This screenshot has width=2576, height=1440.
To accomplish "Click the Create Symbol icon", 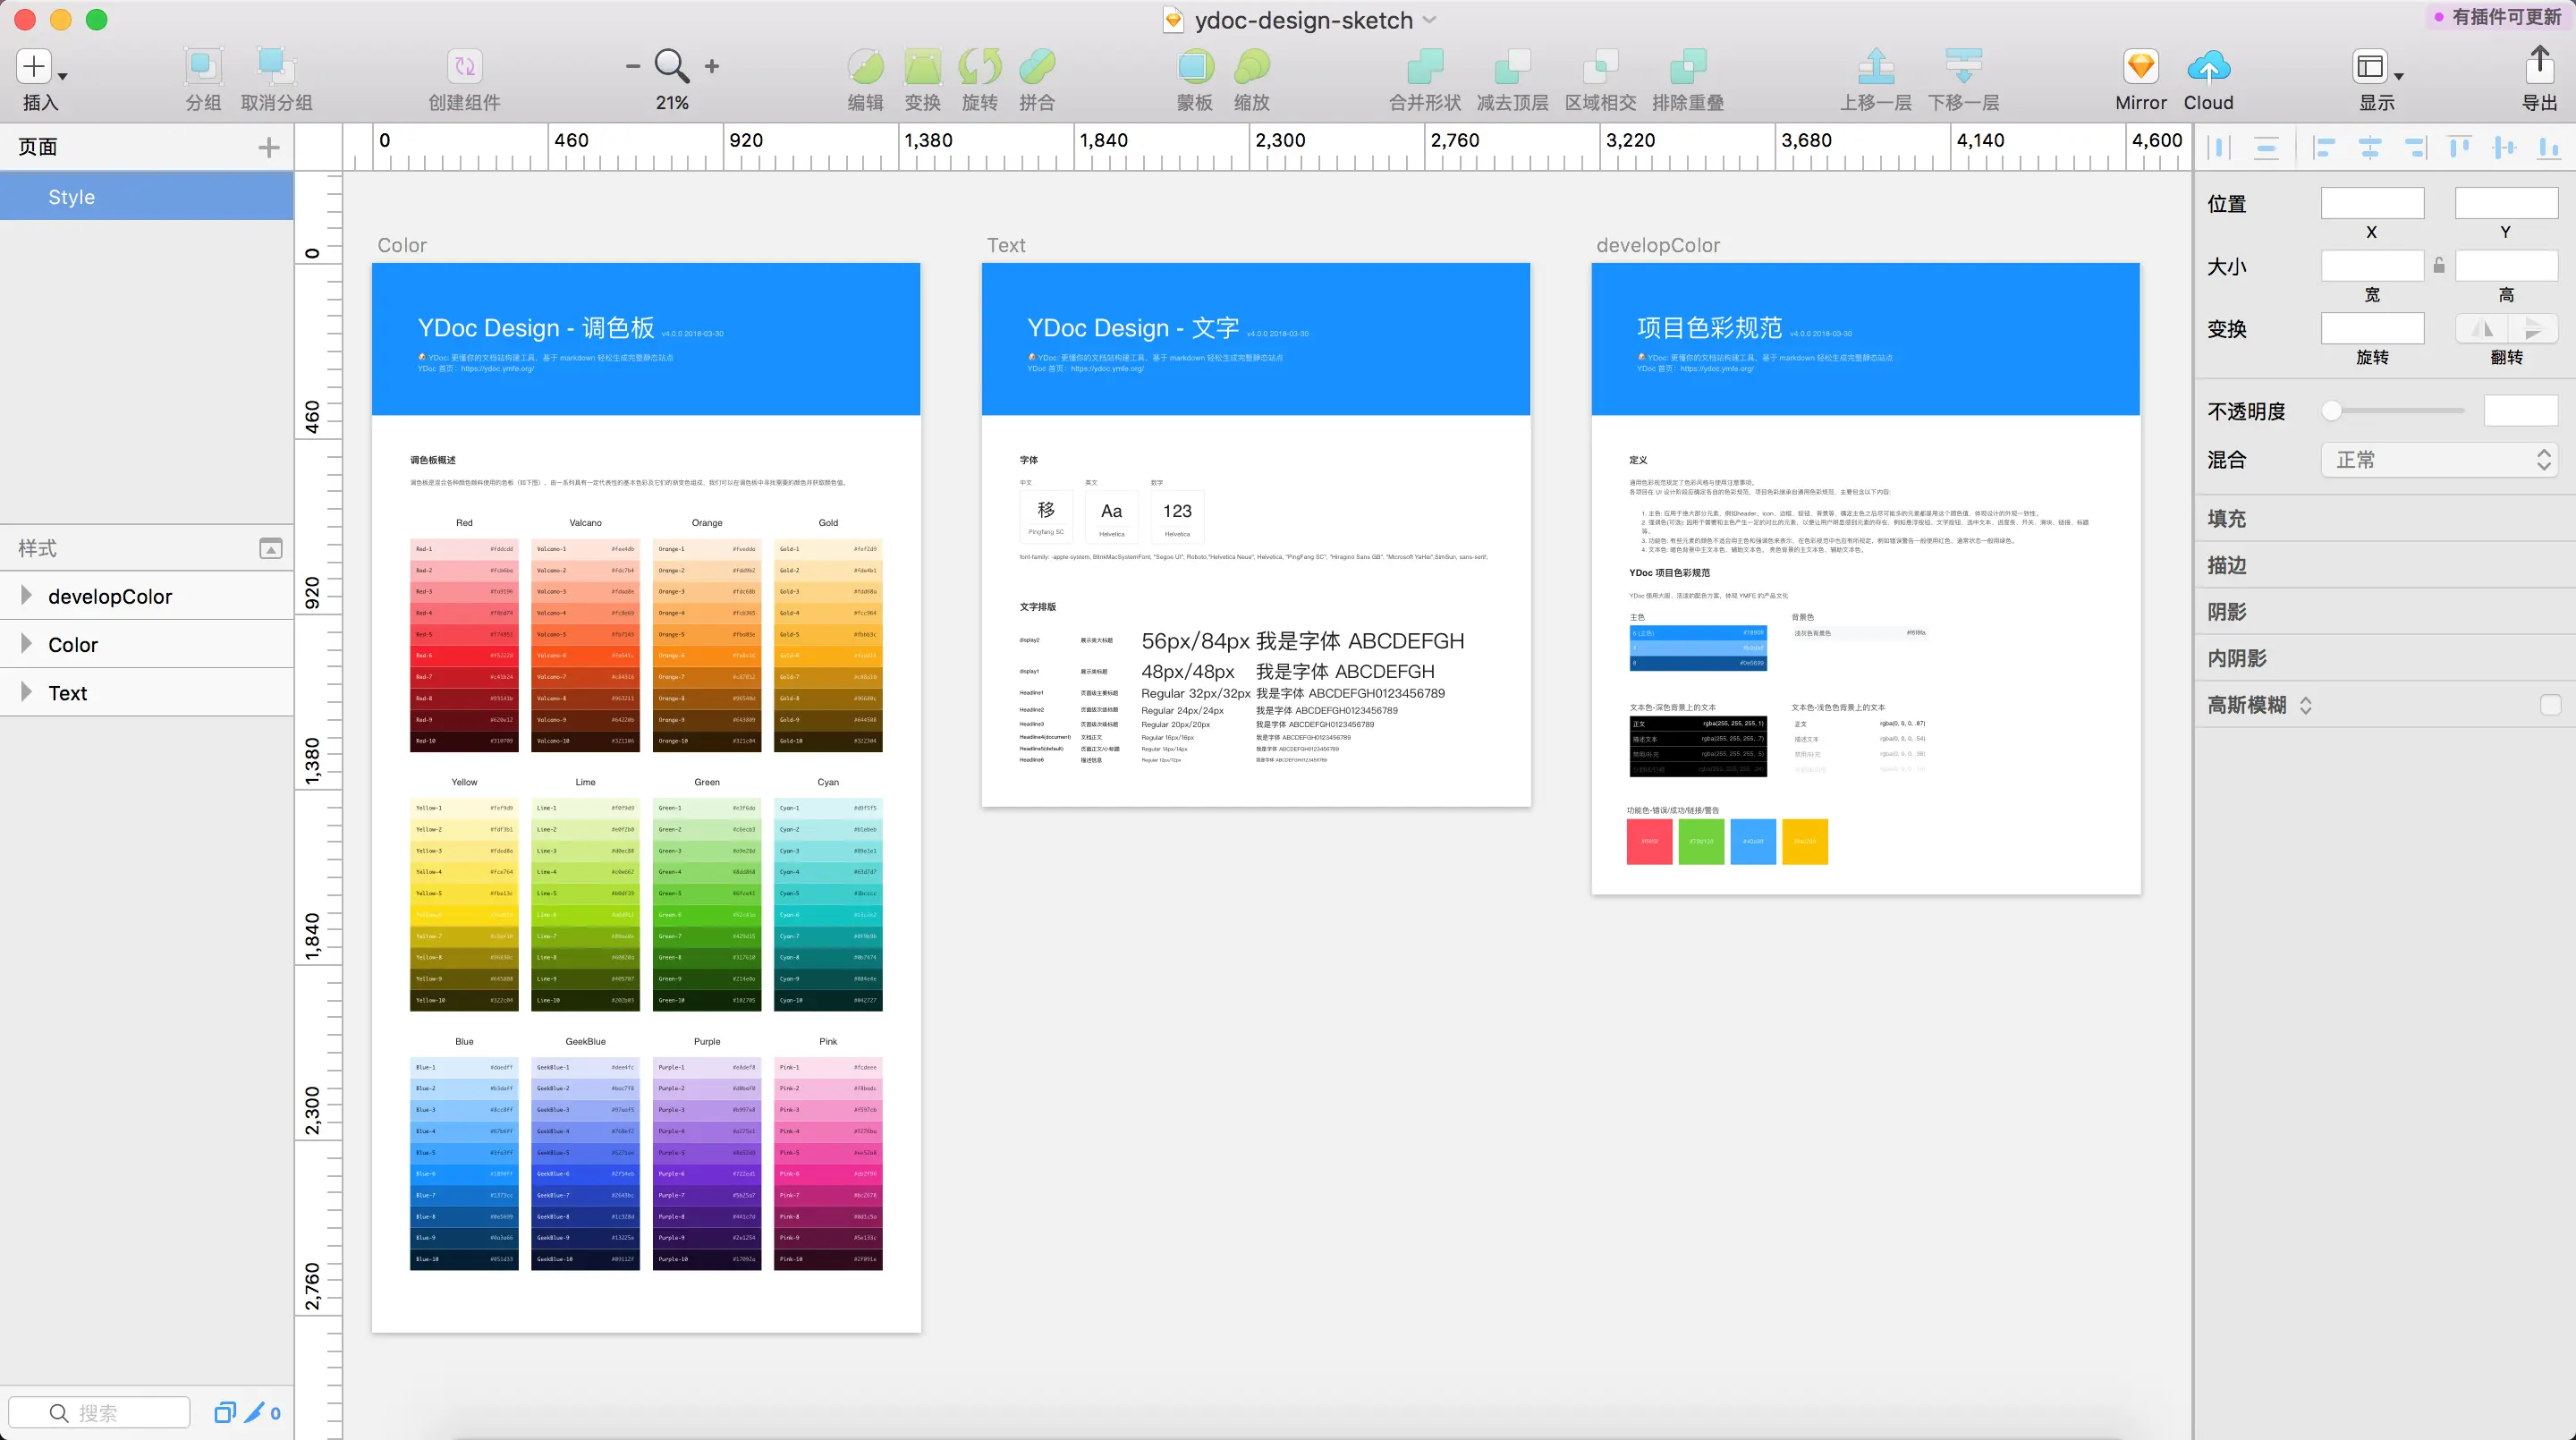I will [x=464, y=67].
